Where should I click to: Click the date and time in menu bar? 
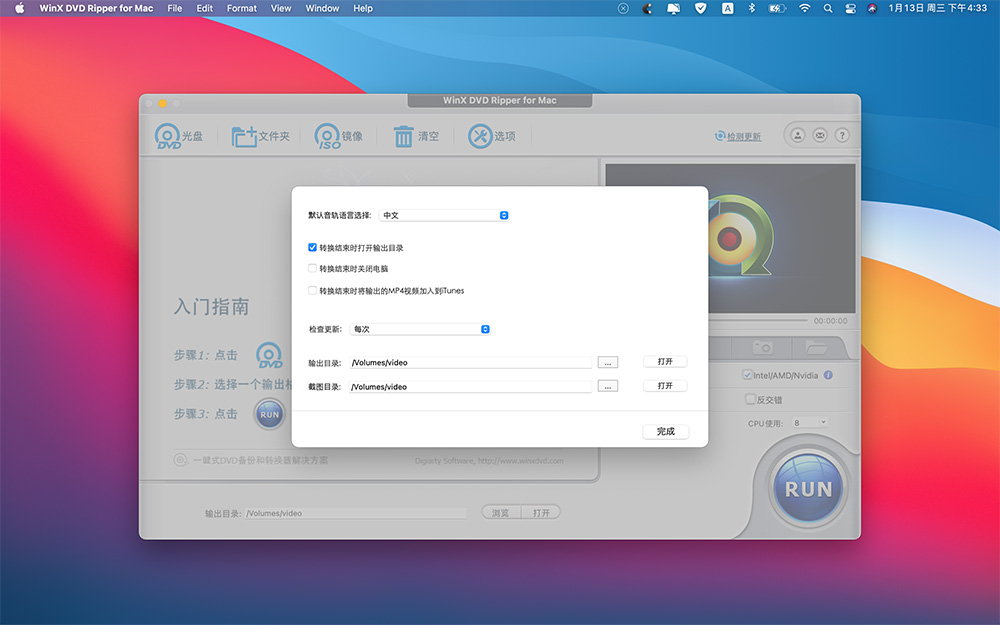pyautogui.click(x=938, y=8)
